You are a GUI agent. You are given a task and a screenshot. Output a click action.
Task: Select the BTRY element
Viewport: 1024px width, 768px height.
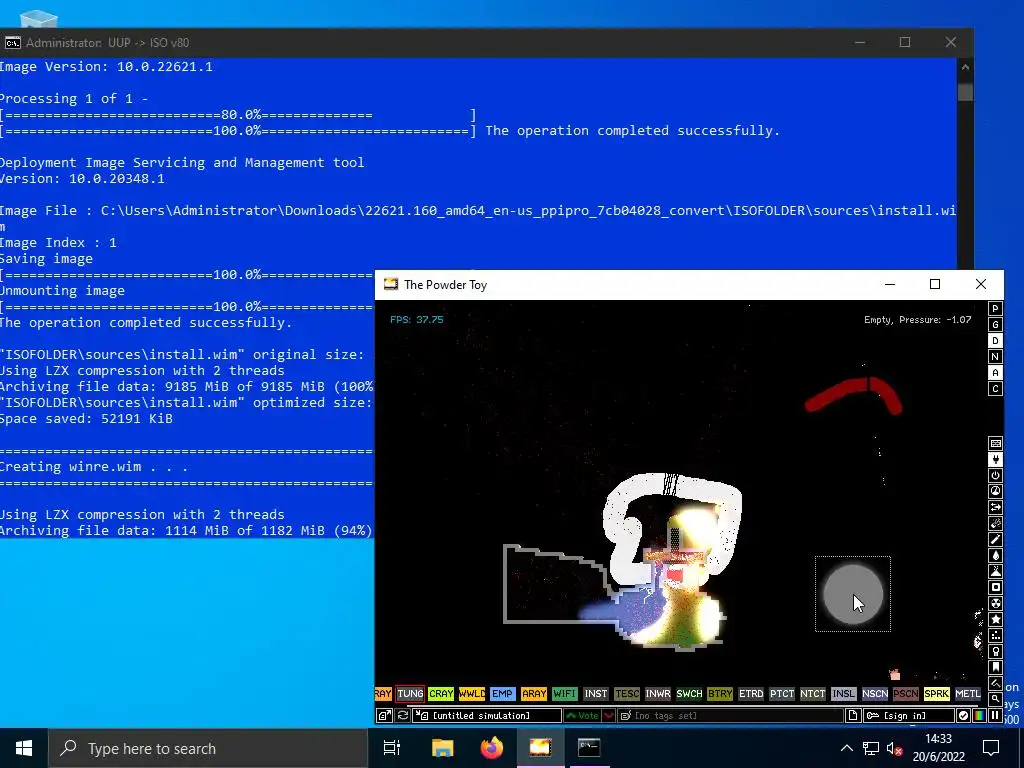coord(720,694)
